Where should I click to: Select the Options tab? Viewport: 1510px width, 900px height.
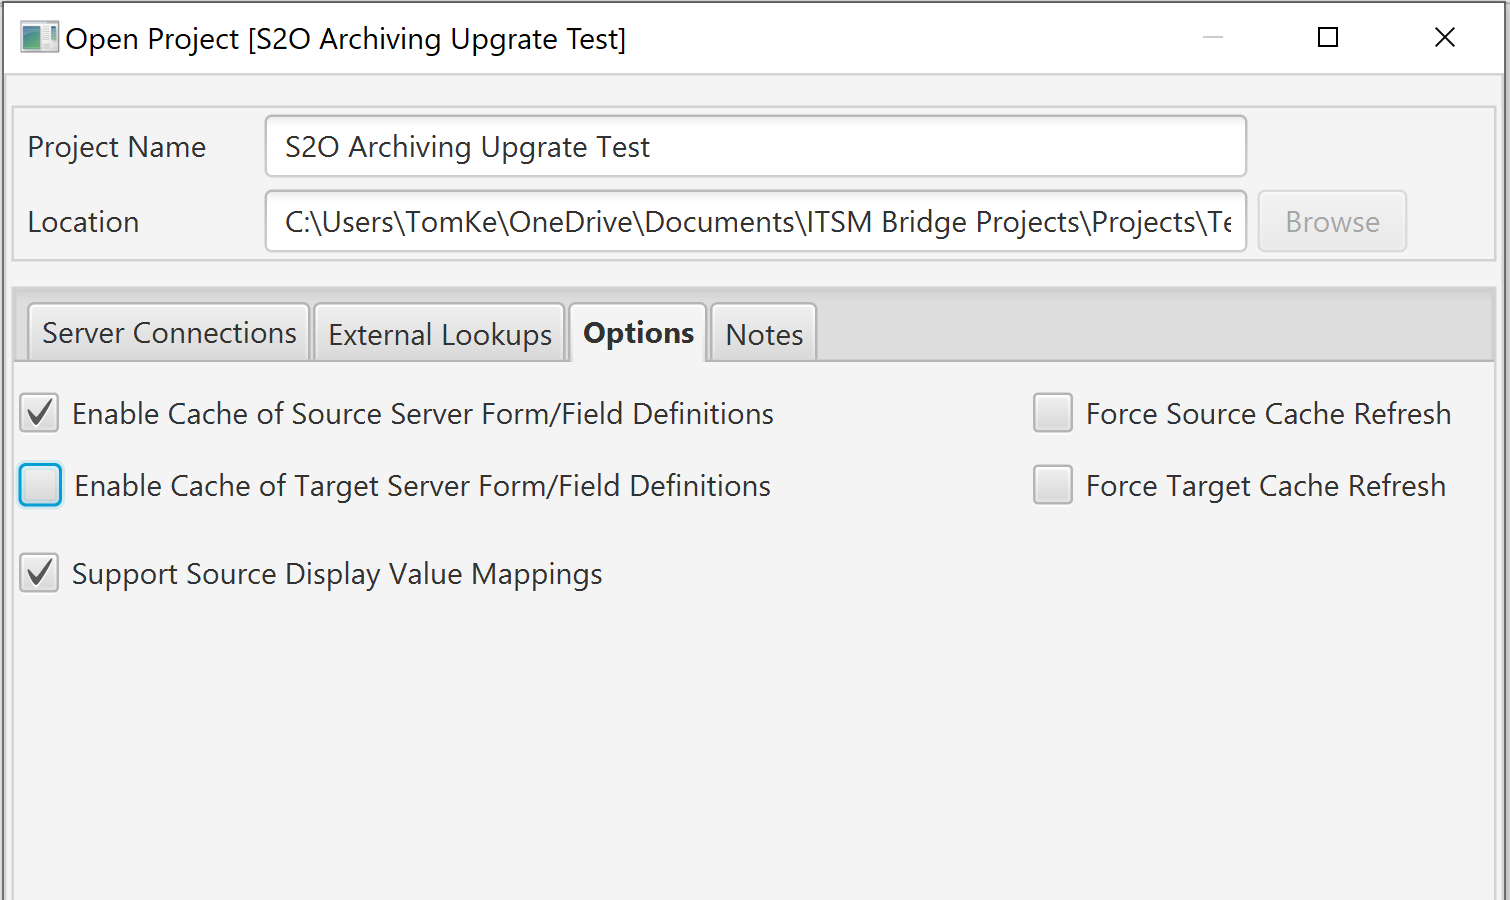click(x=638, y=333)
